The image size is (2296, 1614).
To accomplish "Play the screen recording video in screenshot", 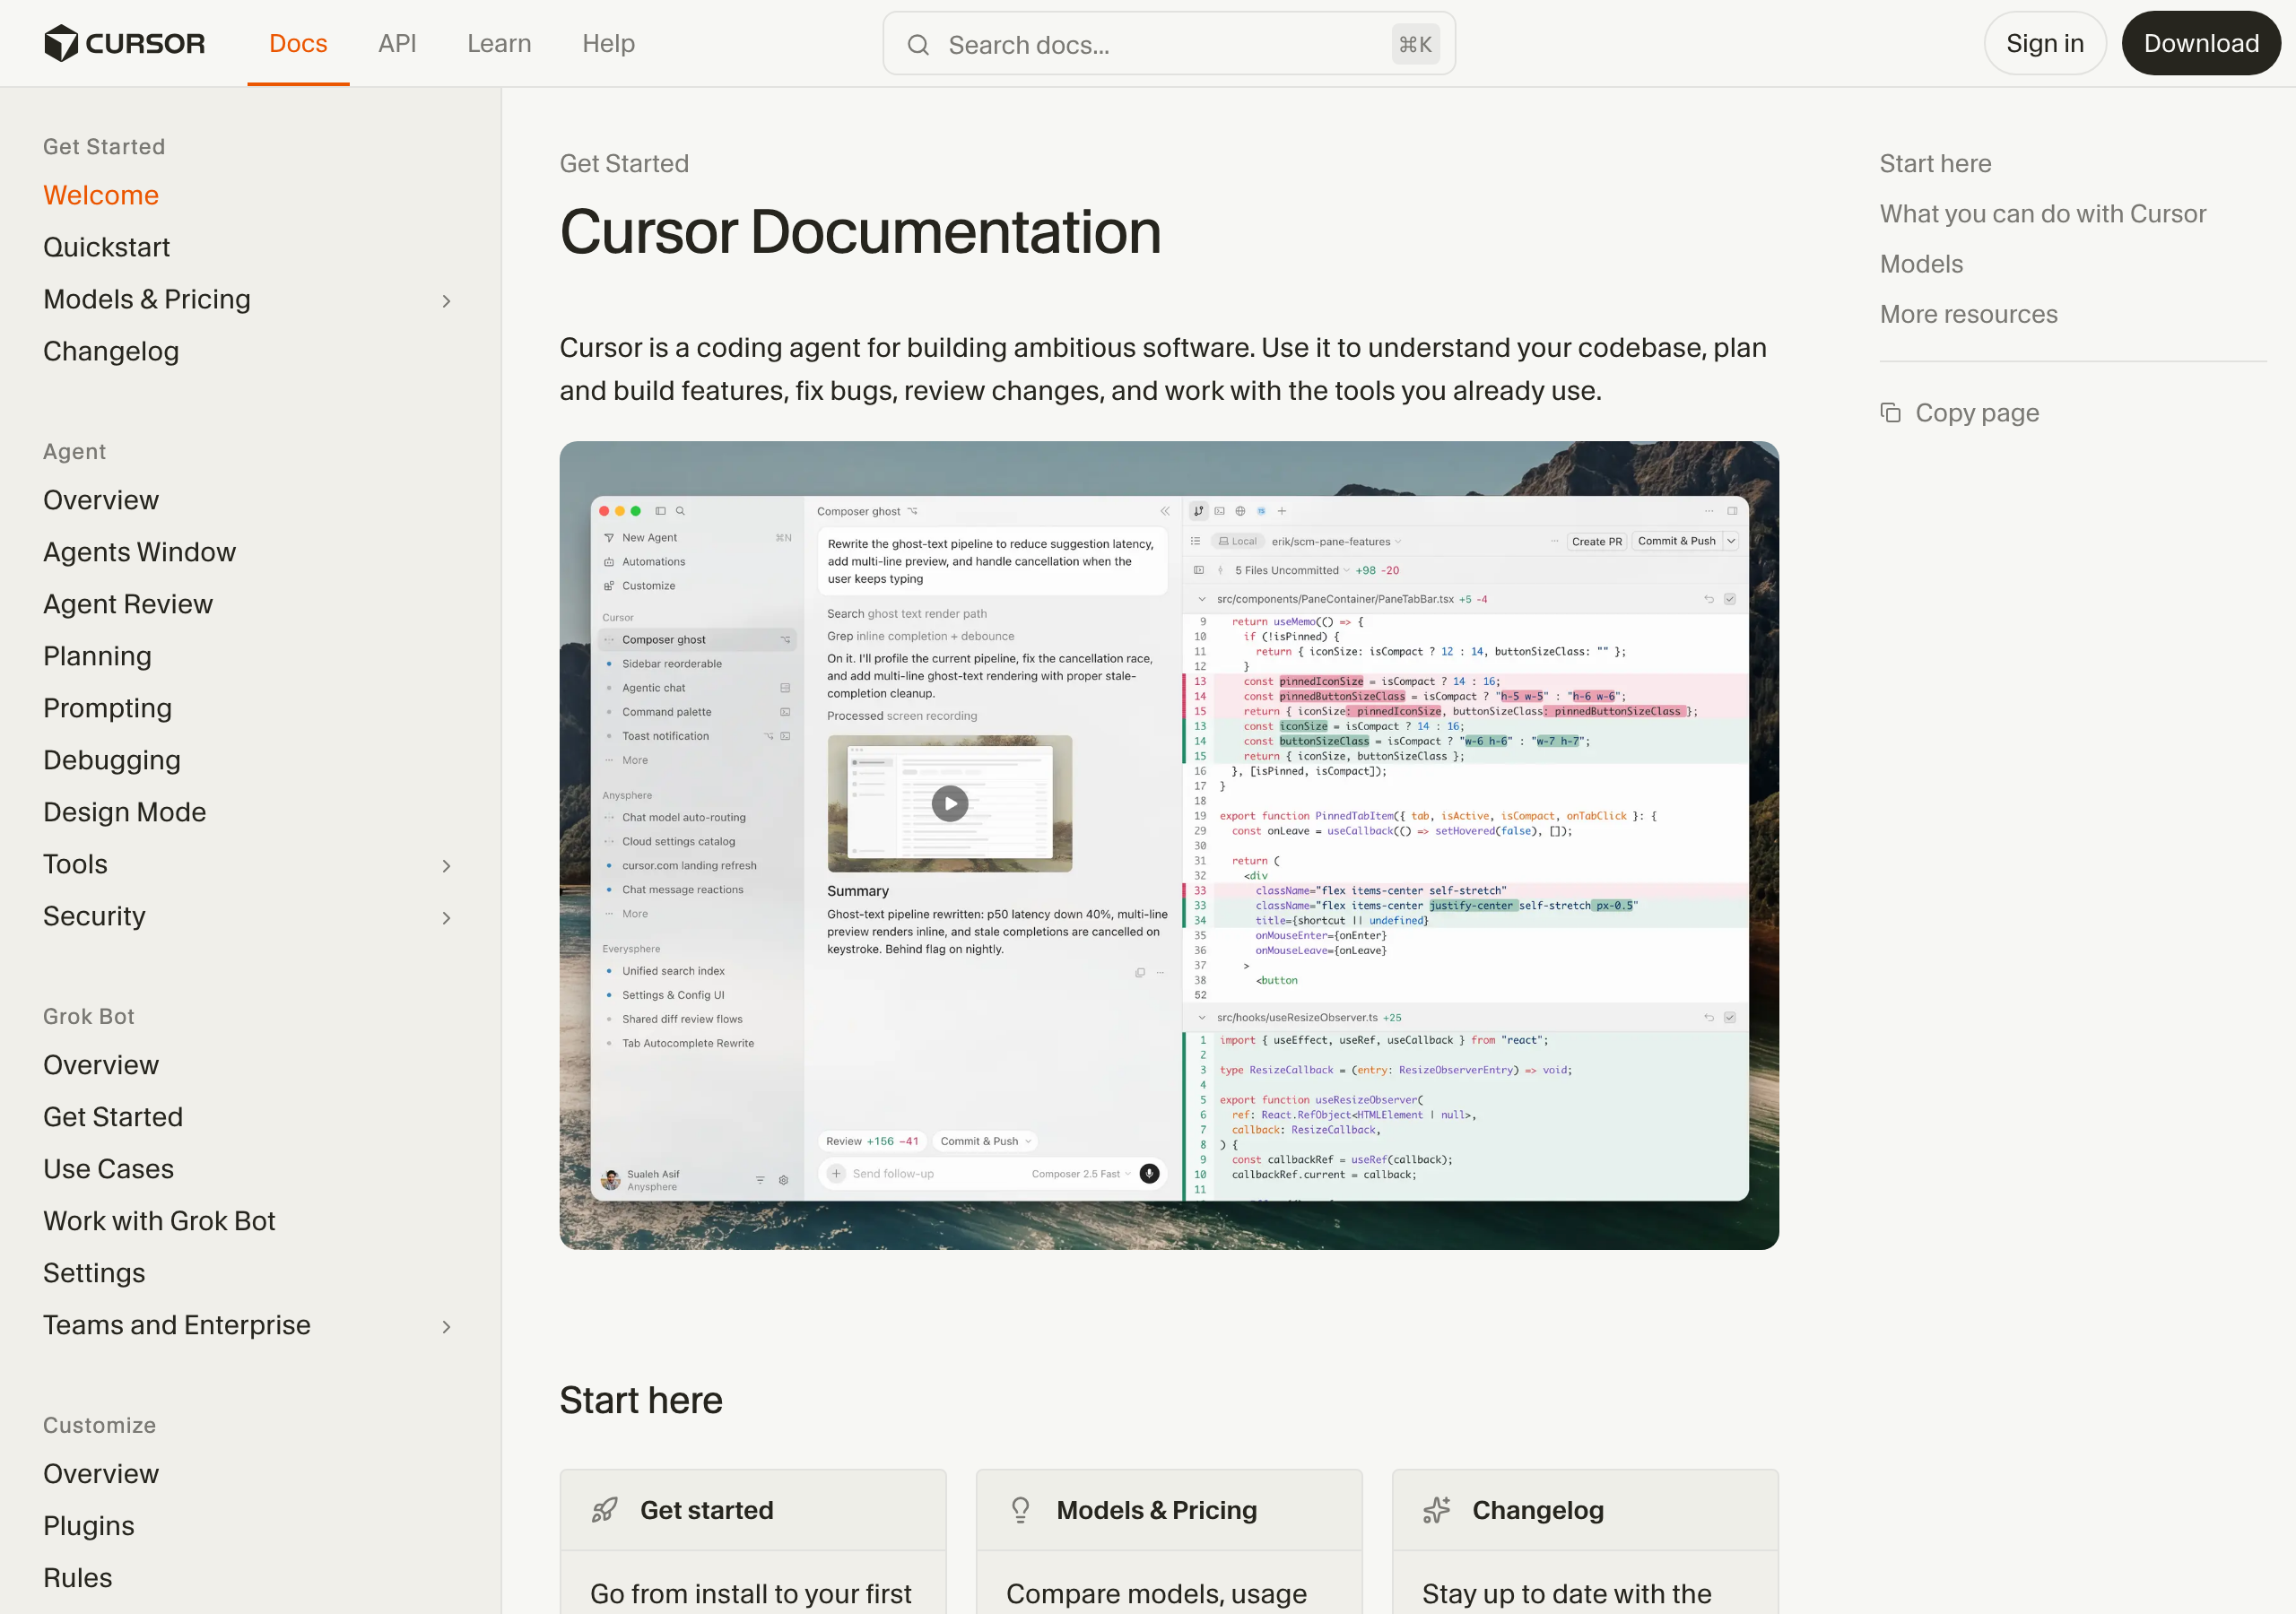I will [x=950, y=803].
